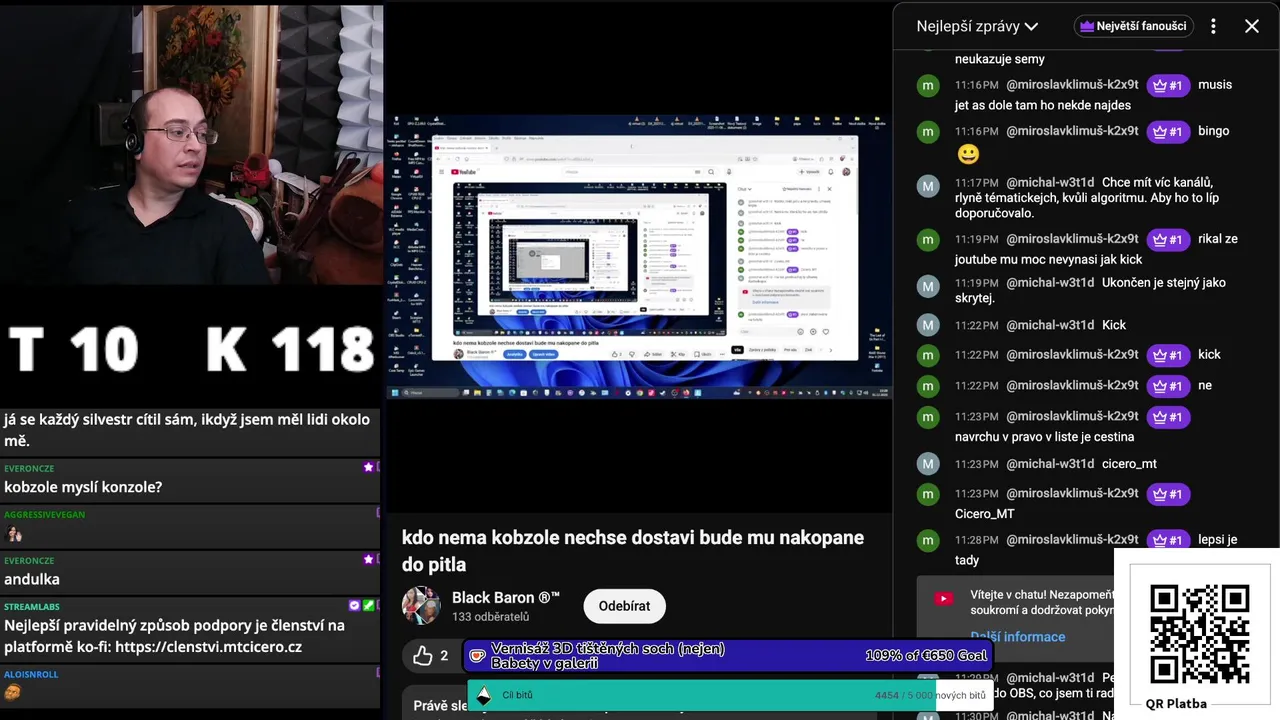Screen dimensions: 1280x720
Task: Click the Odebírat subscribe button
Action: pos(625,606)
